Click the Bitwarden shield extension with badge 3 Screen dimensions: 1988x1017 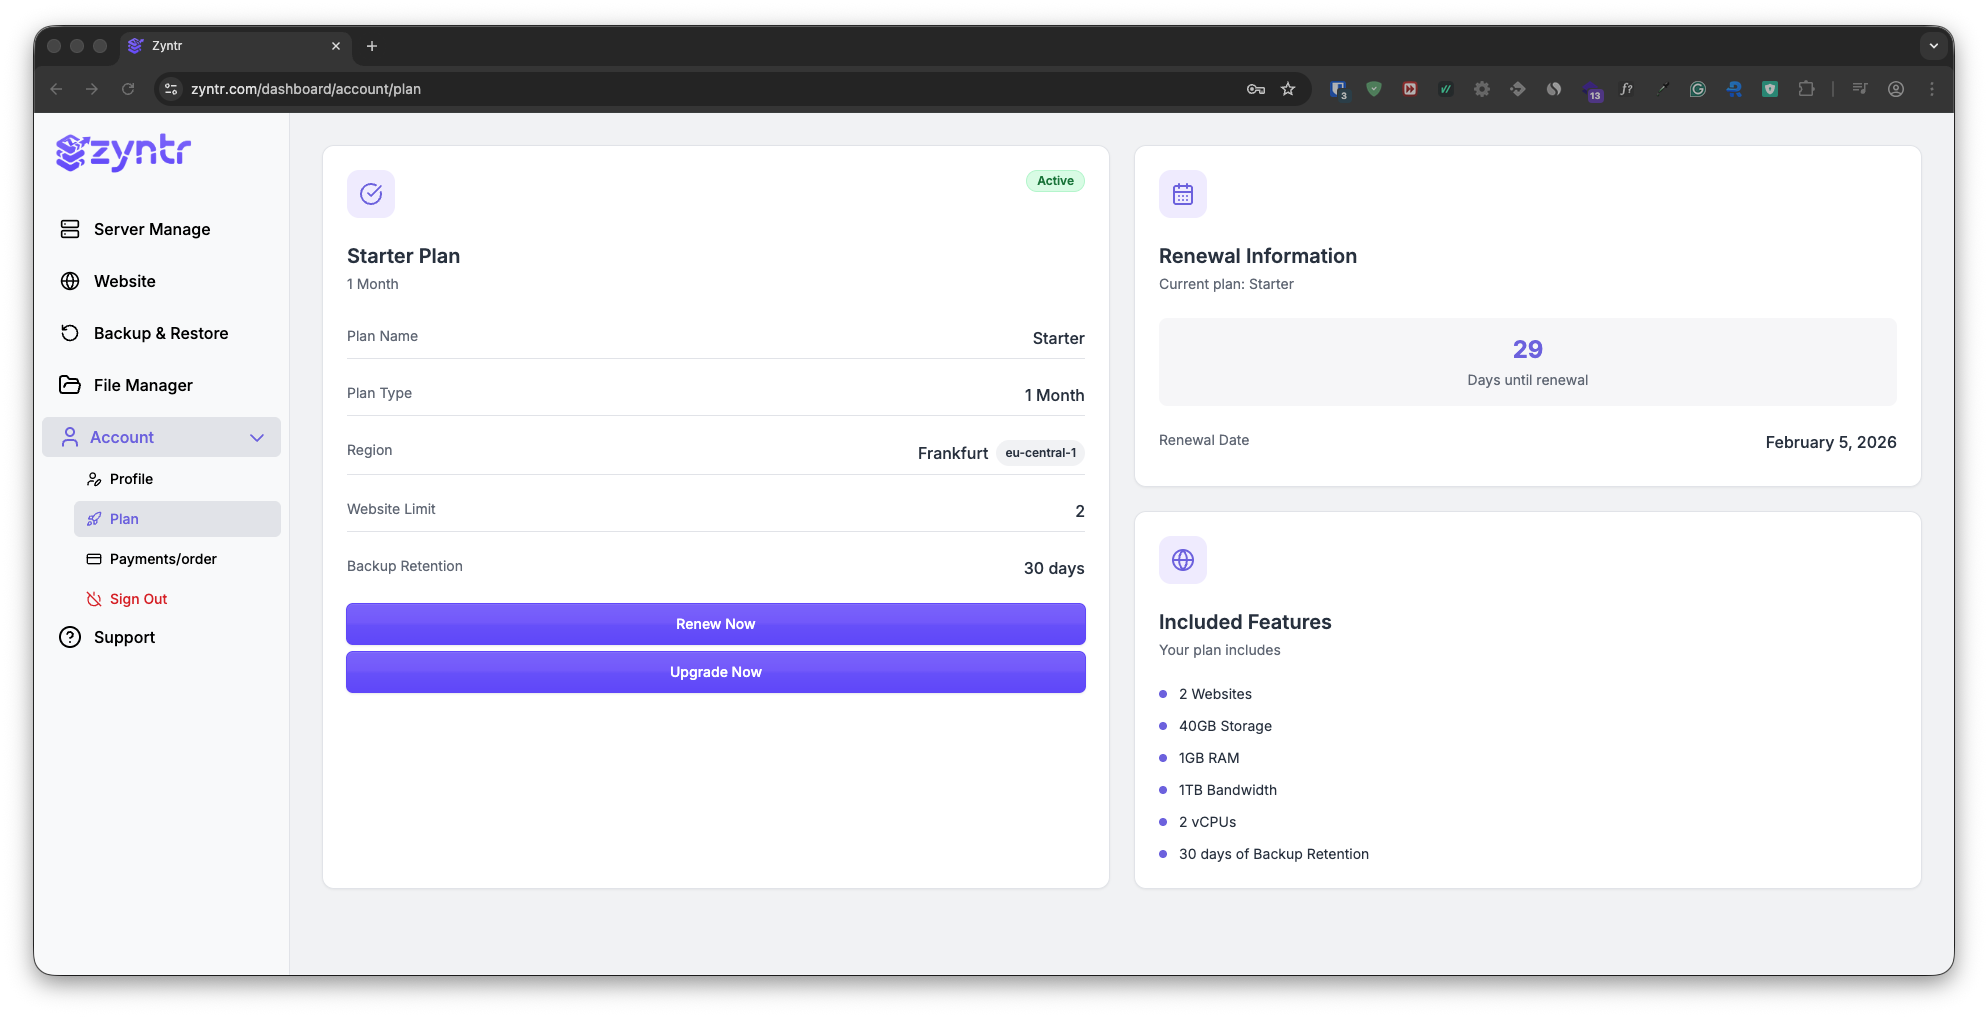[x=1338, y=89]
